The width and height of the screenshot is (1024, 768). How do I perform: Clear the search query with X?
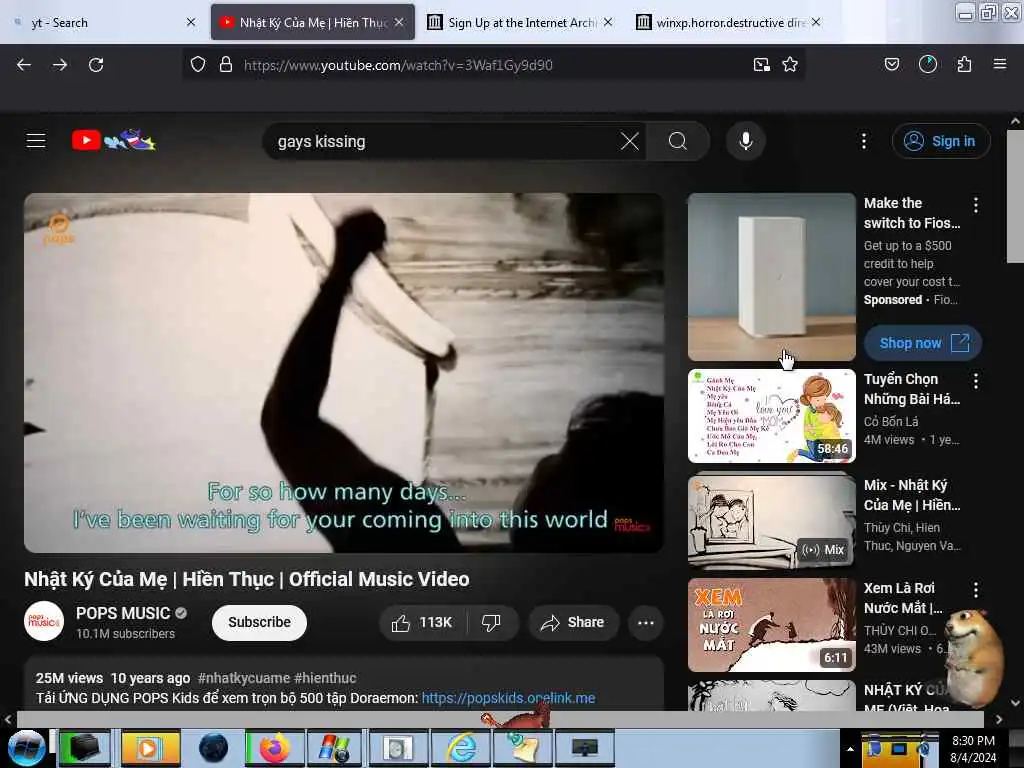630,141
